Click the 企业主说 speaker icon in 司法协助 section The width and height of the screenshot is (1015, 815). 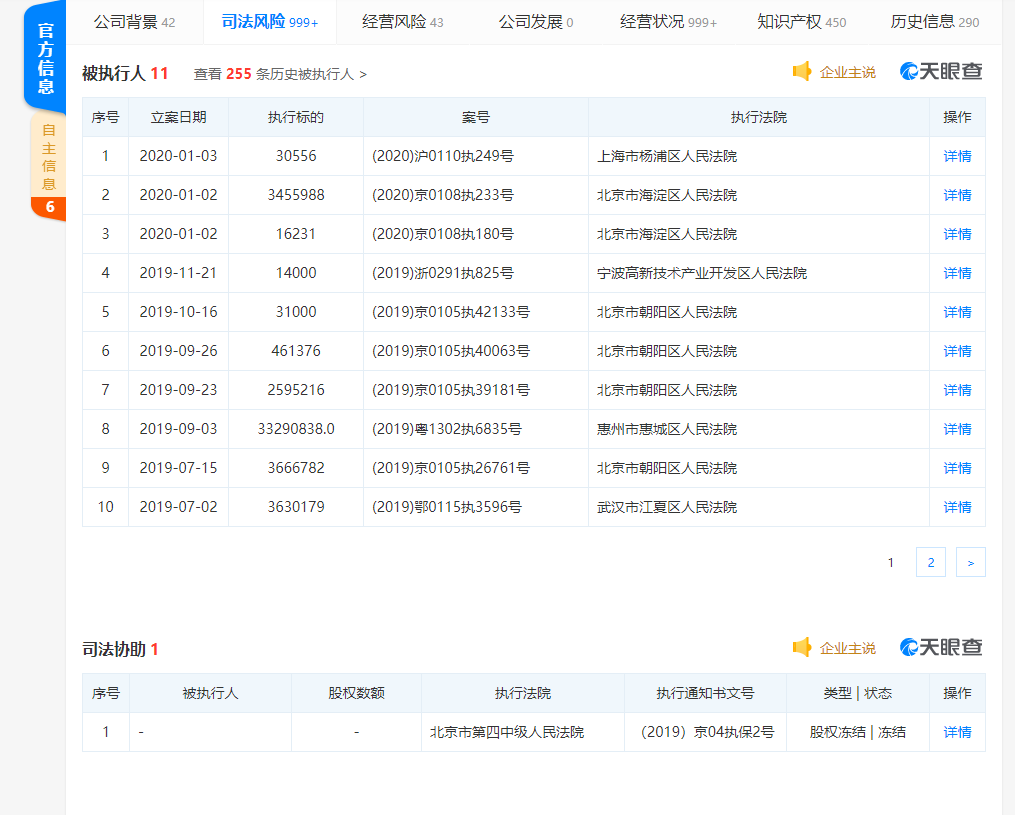(x=802, y=648)
